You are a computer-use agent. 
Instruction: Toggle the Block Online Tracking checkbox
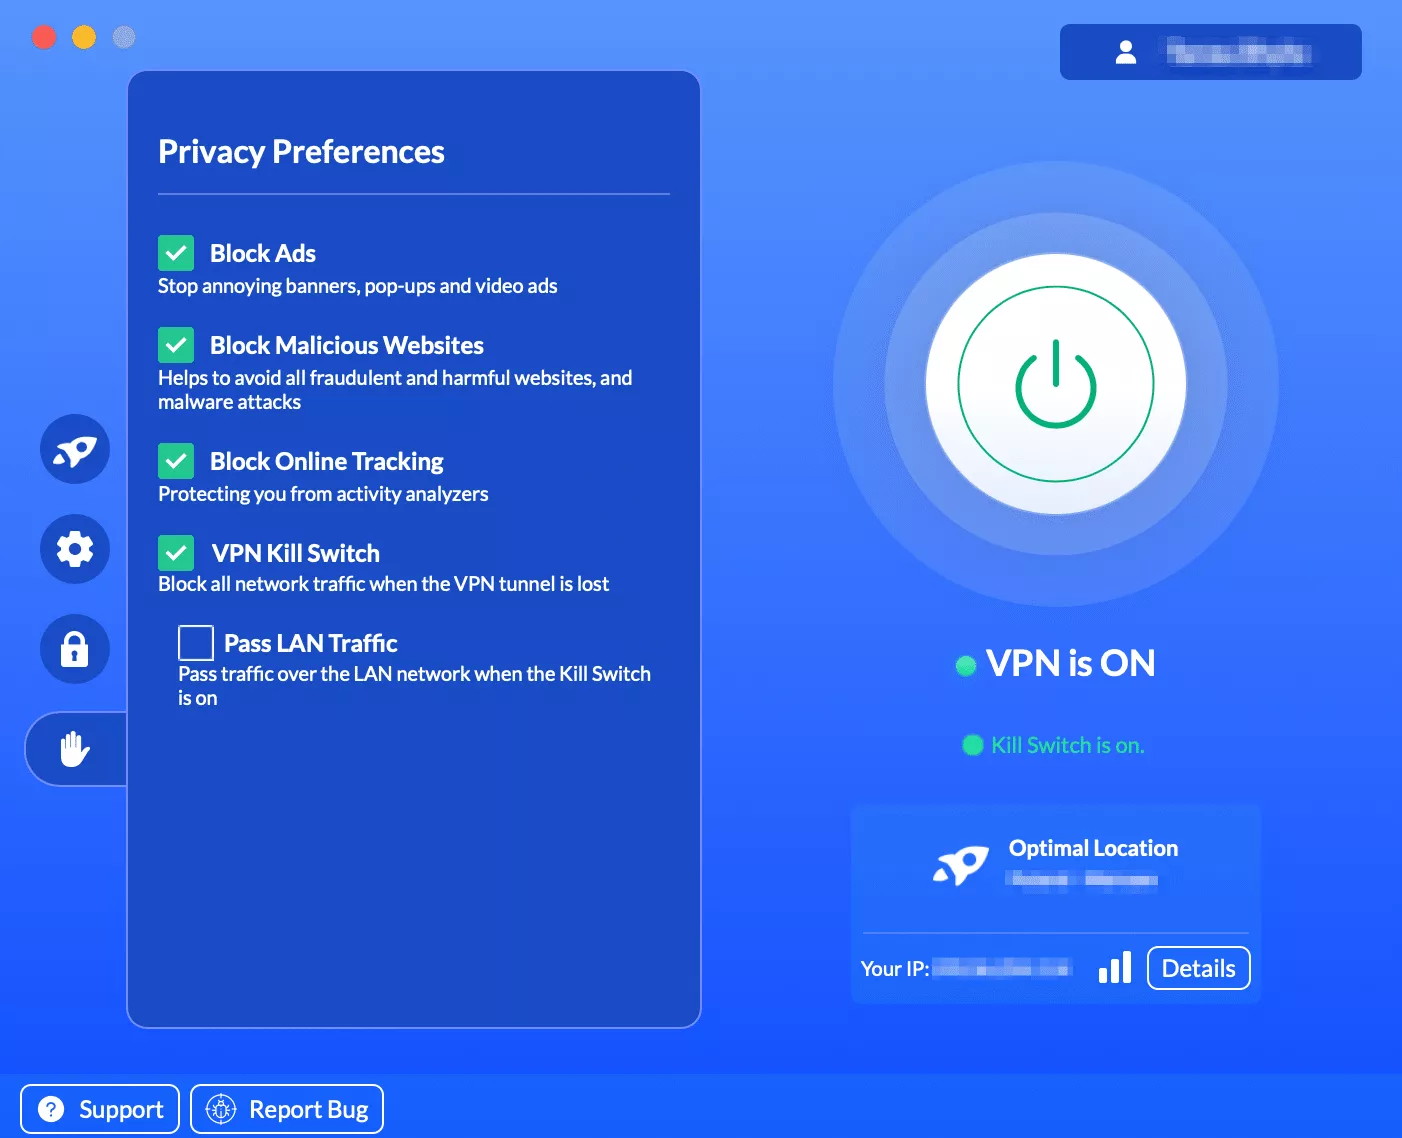pyautogui.click(x=176, y=461)
